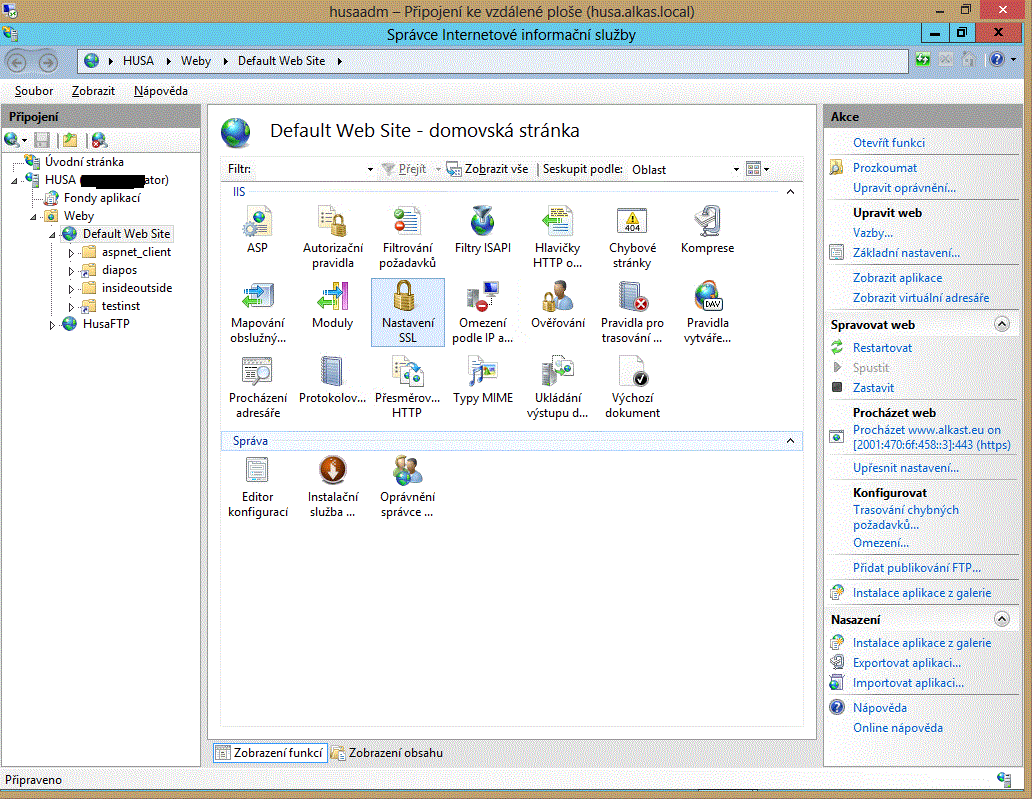Open the Výchozí dokument icon
This screenshot has width=1032, height=799.
pyautogui.click(x=632, y=373)
